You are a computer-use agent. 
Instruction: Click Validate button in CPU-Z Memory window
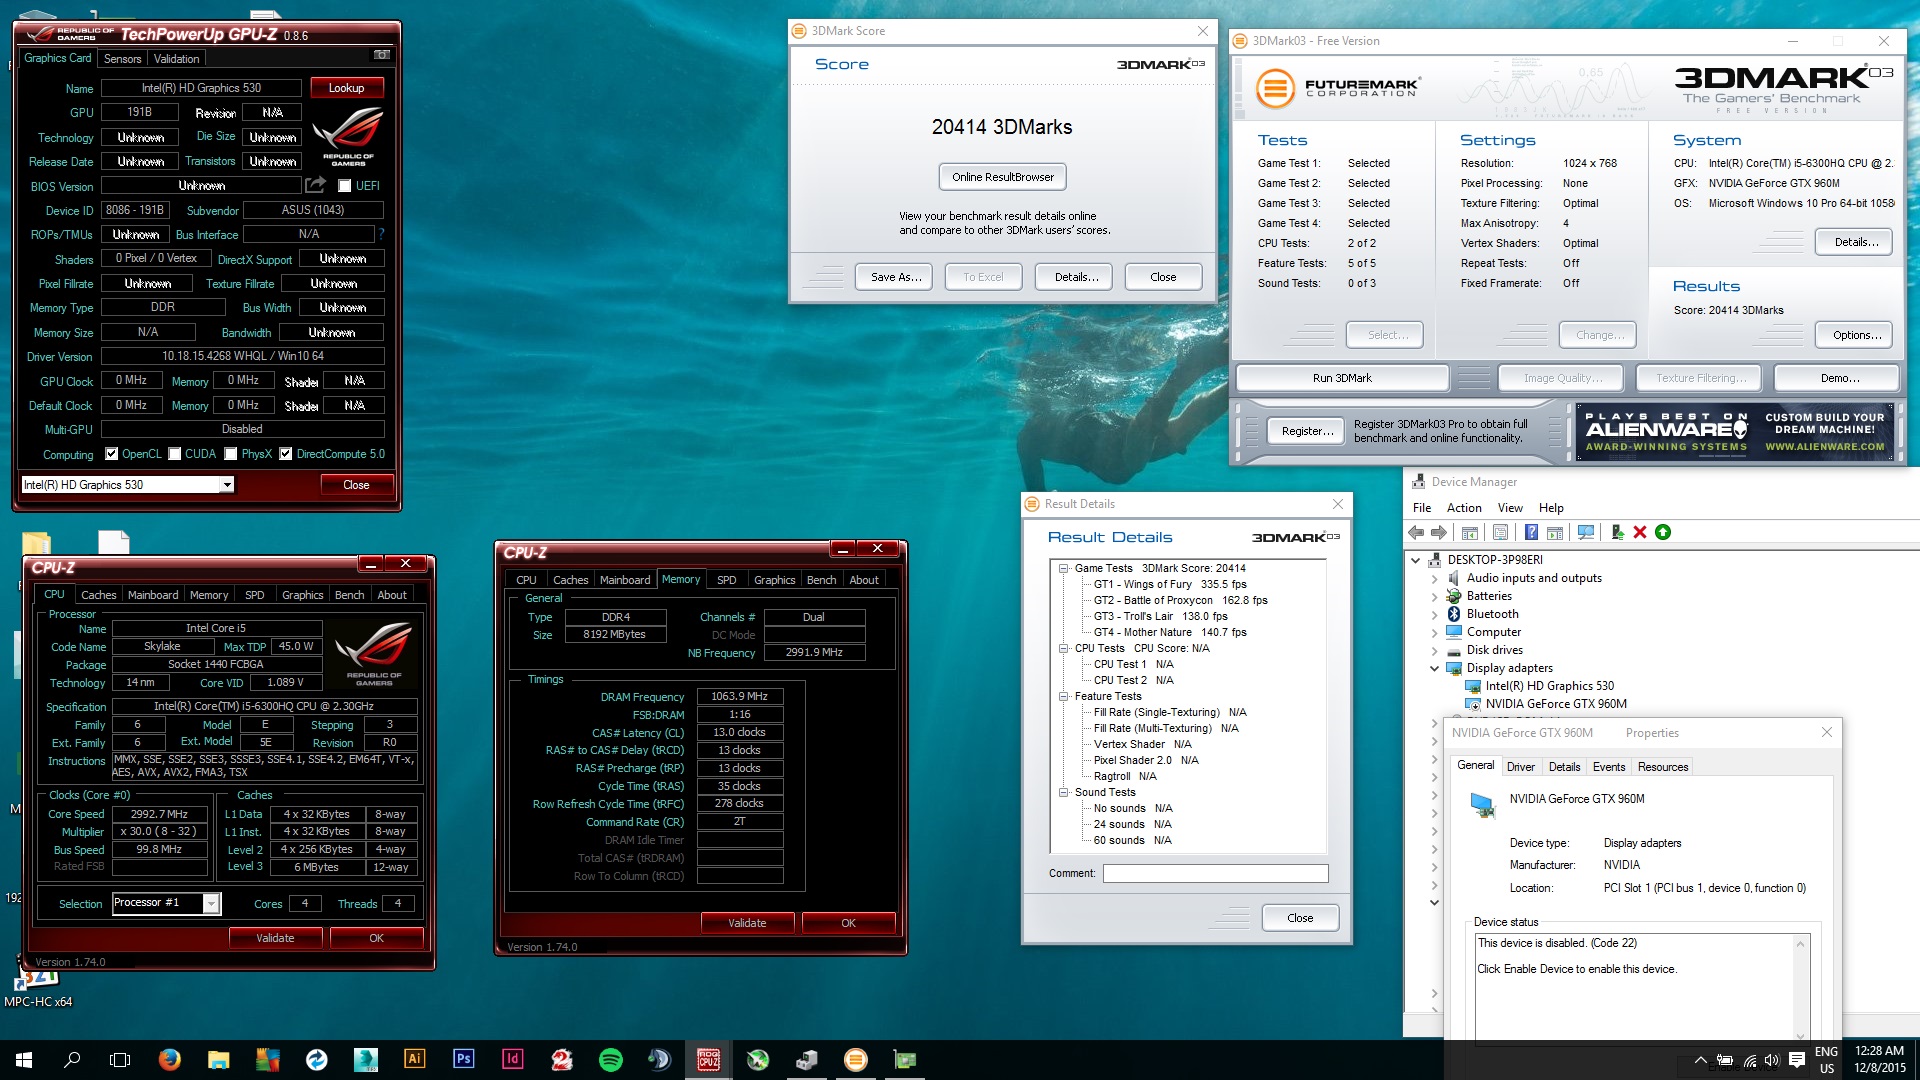pyautogui.click(x=747, y=923)
